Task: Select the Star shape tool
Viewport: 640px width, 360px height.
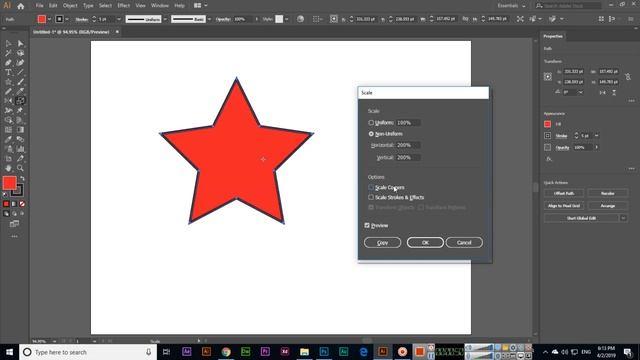Action: (x=8, y=82)
